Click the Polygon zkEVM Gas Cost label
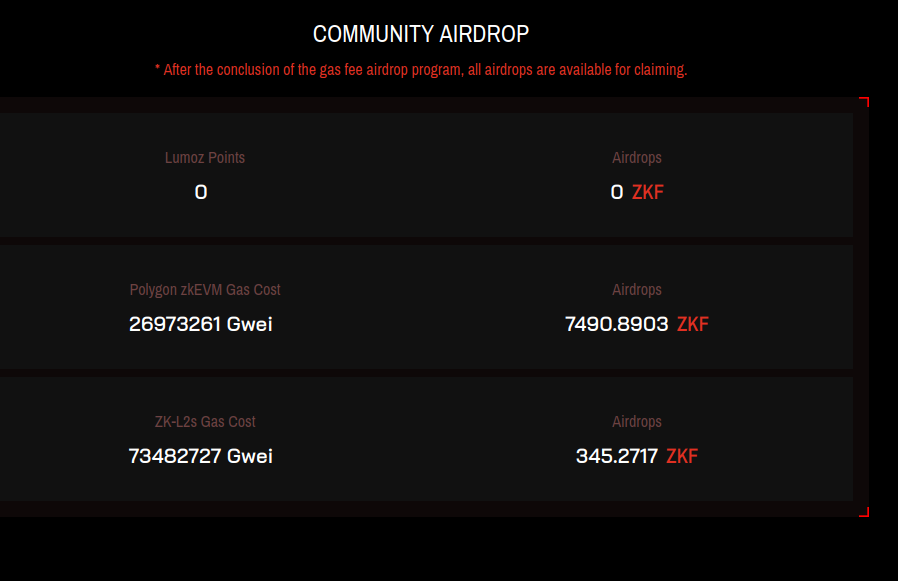 [205, 290]
